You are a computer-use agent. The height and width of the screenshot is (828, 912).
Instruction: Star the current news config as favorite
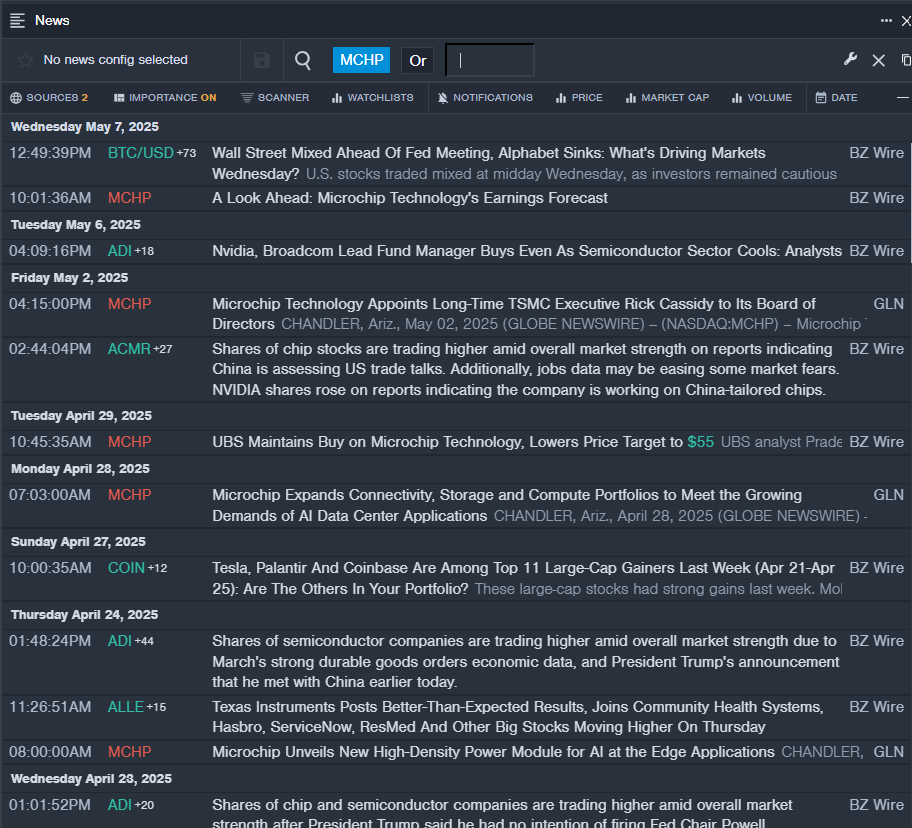[25, 60]
